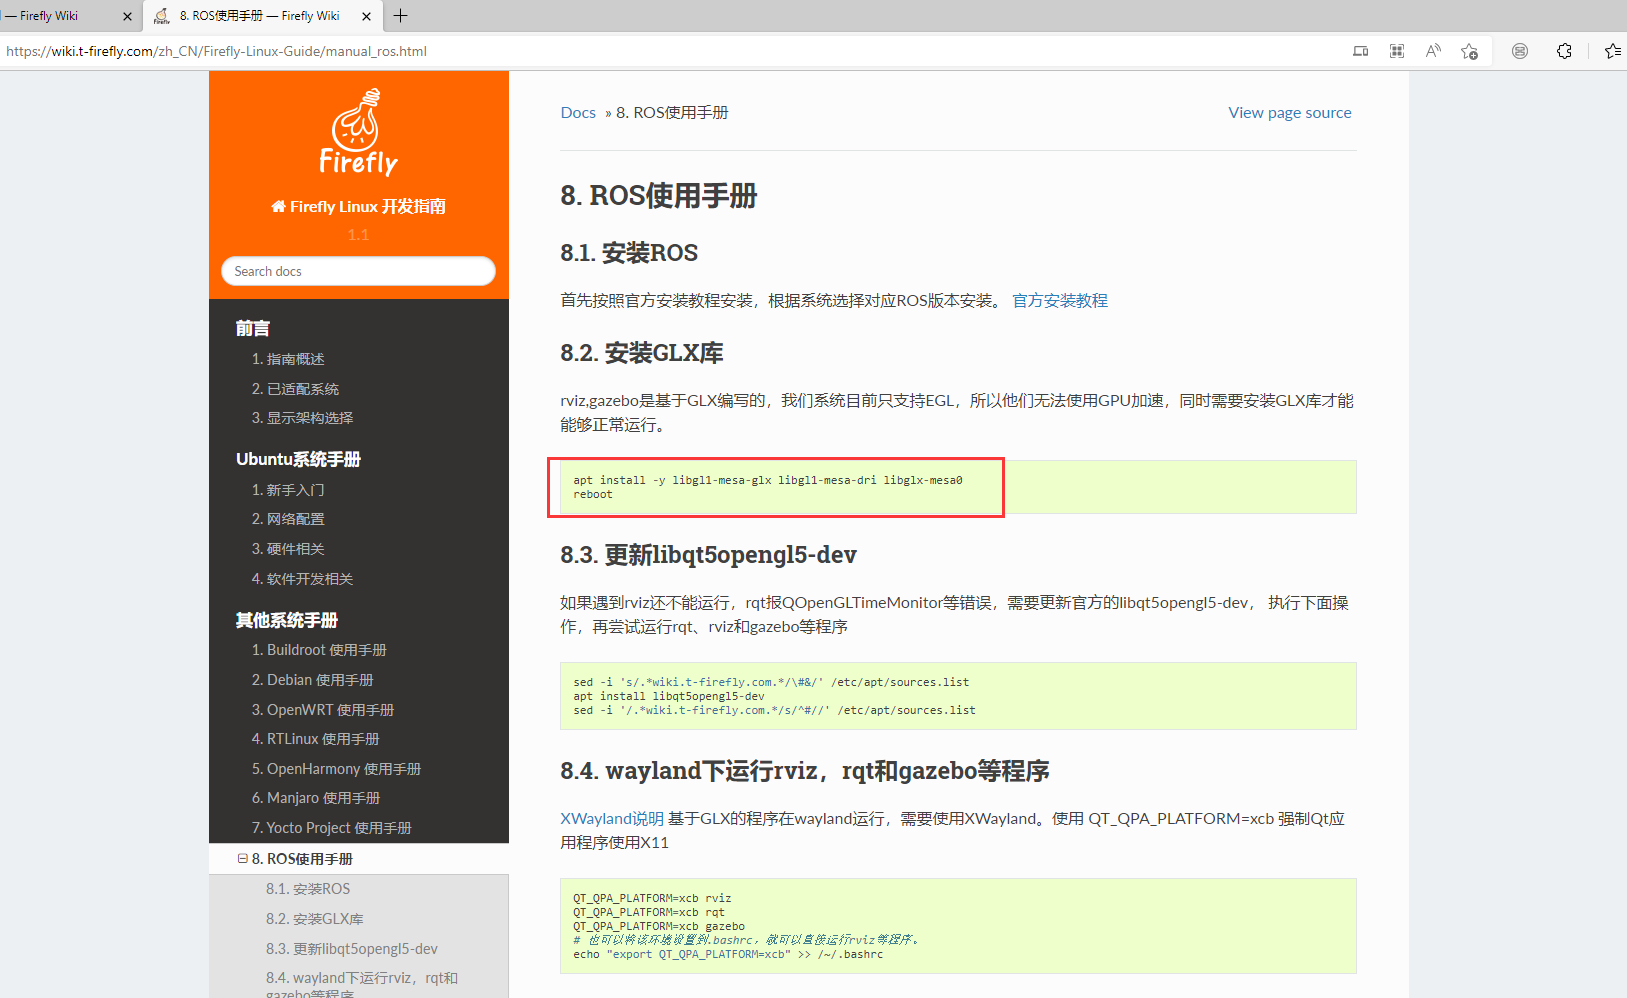Open the View page source link
The width and height of the screenshot is (1627, 998).
(1289, 112)
